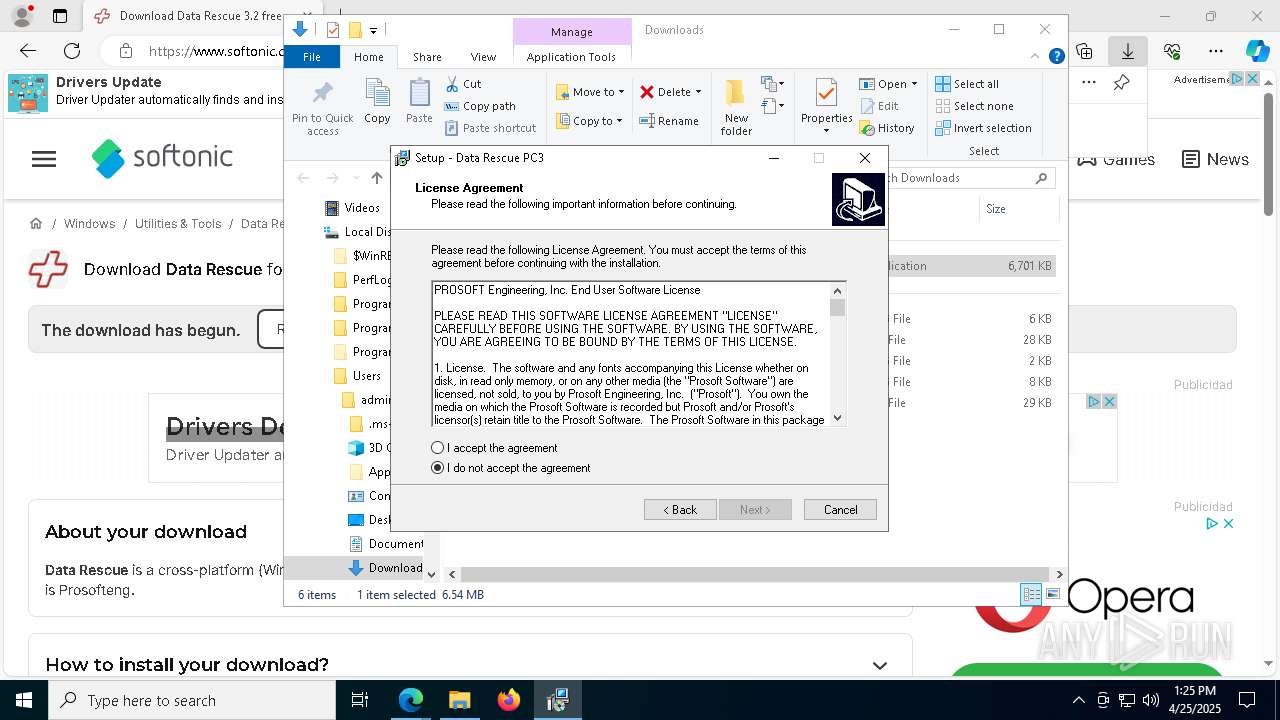Image resolution: width=1280 pixels, height=720 pixels.
Task: Click the home breadcrumb icon
Action: (x=36, y=224)
